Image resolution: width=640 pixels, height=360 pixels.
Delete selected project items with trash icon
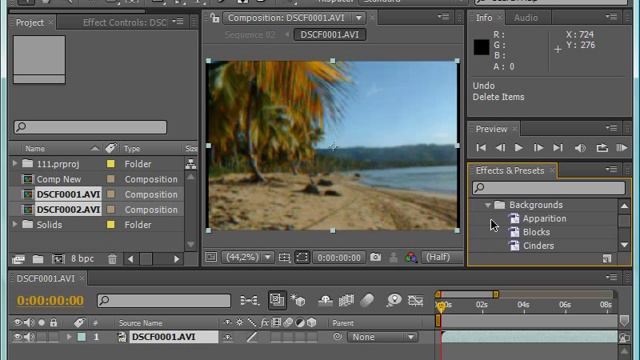coord(112,259)
